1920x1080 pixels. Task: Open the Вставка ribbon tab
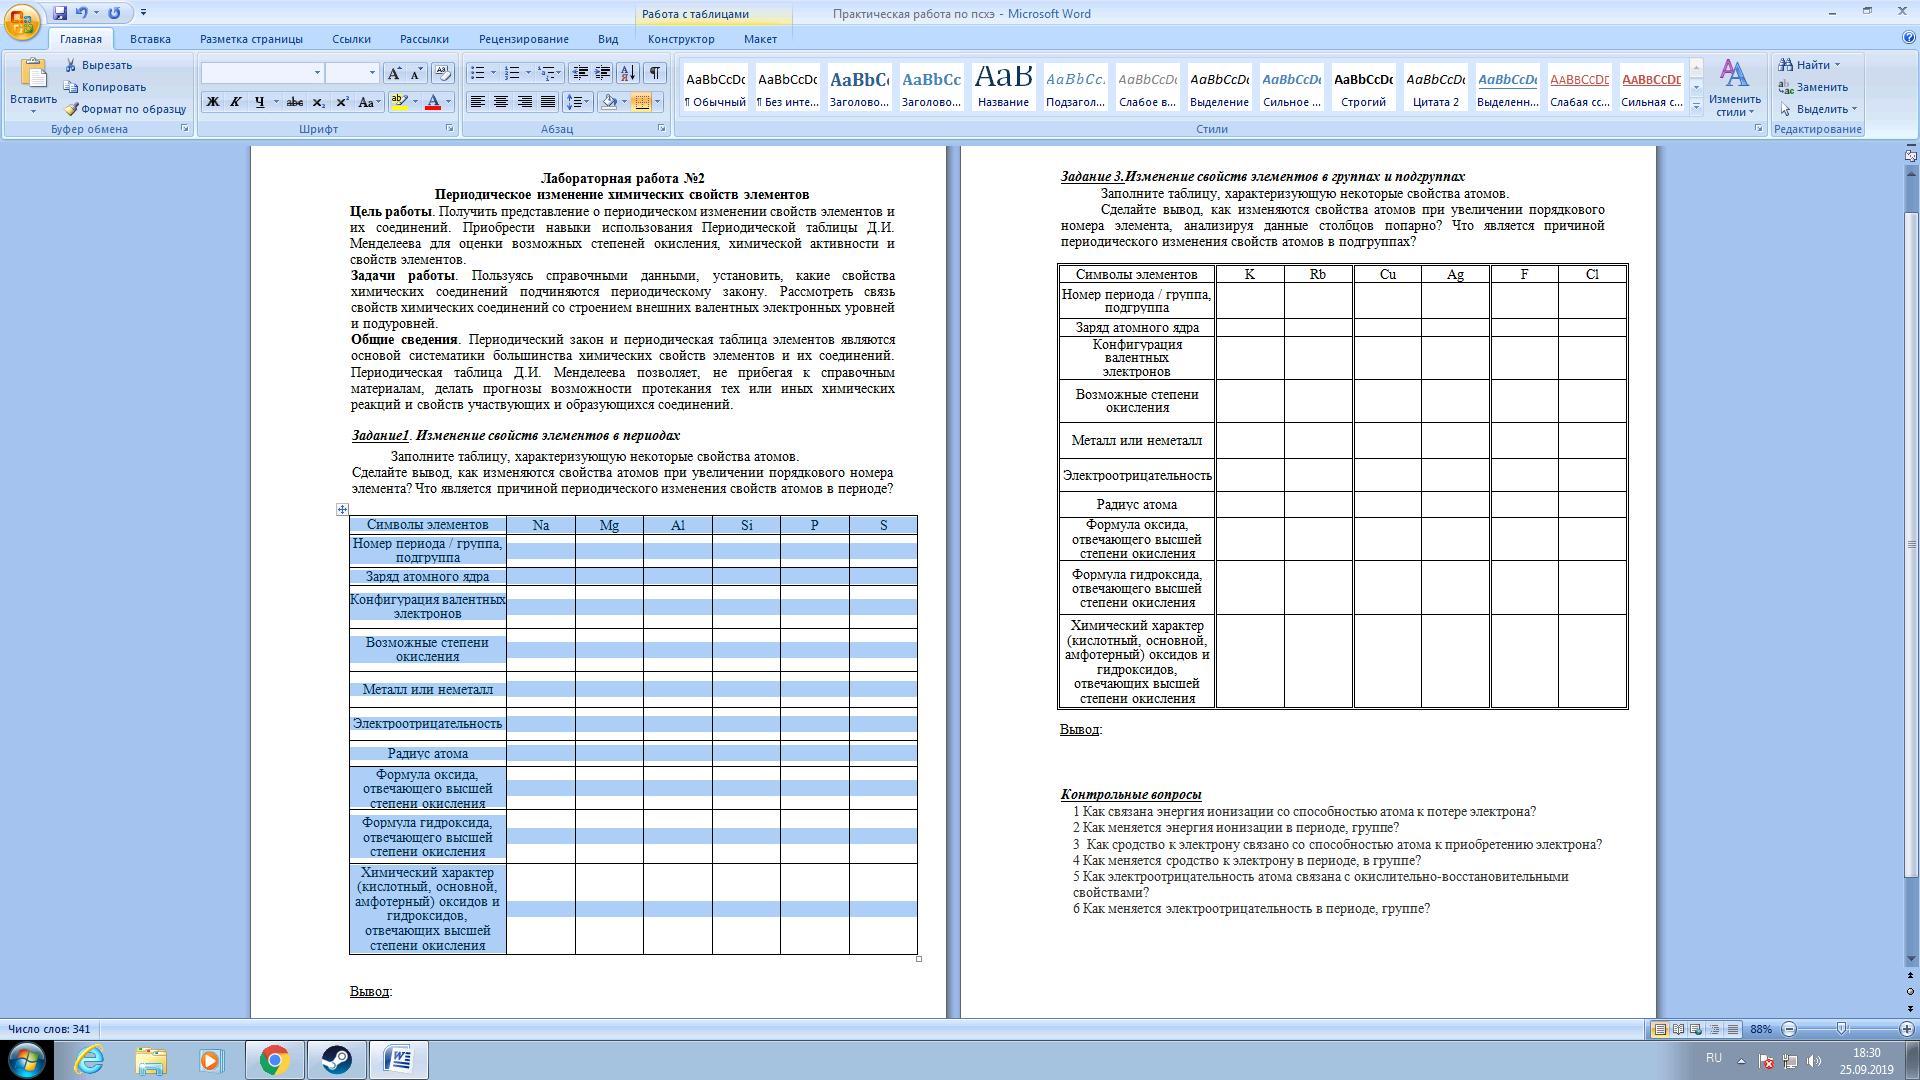[150, 39]
